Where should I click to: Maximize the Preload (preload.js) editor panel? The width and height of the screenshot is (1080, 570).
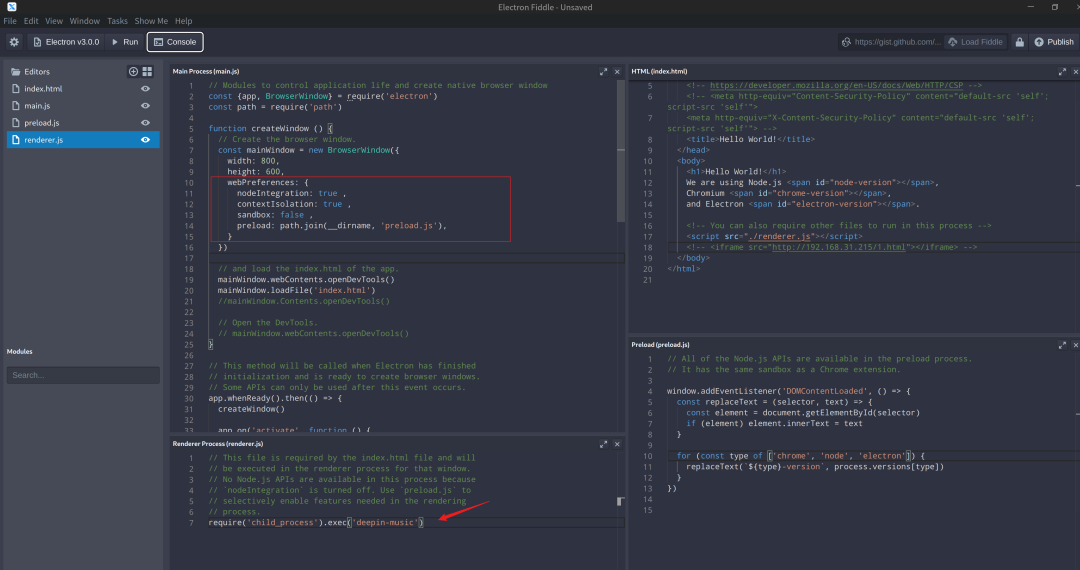pyautogui.click(x=1062, y=345)
